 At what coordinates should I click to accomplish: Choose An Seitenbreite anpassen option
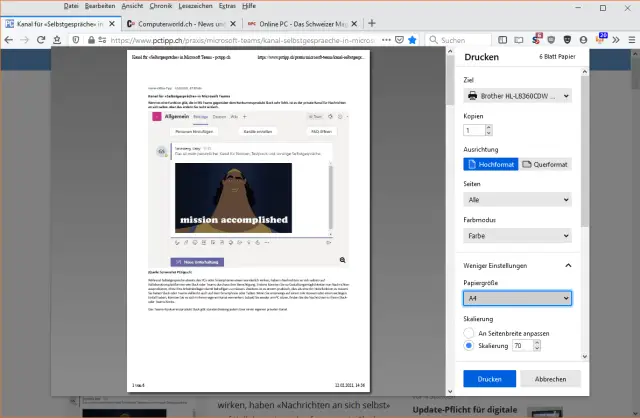click(469, 332)
